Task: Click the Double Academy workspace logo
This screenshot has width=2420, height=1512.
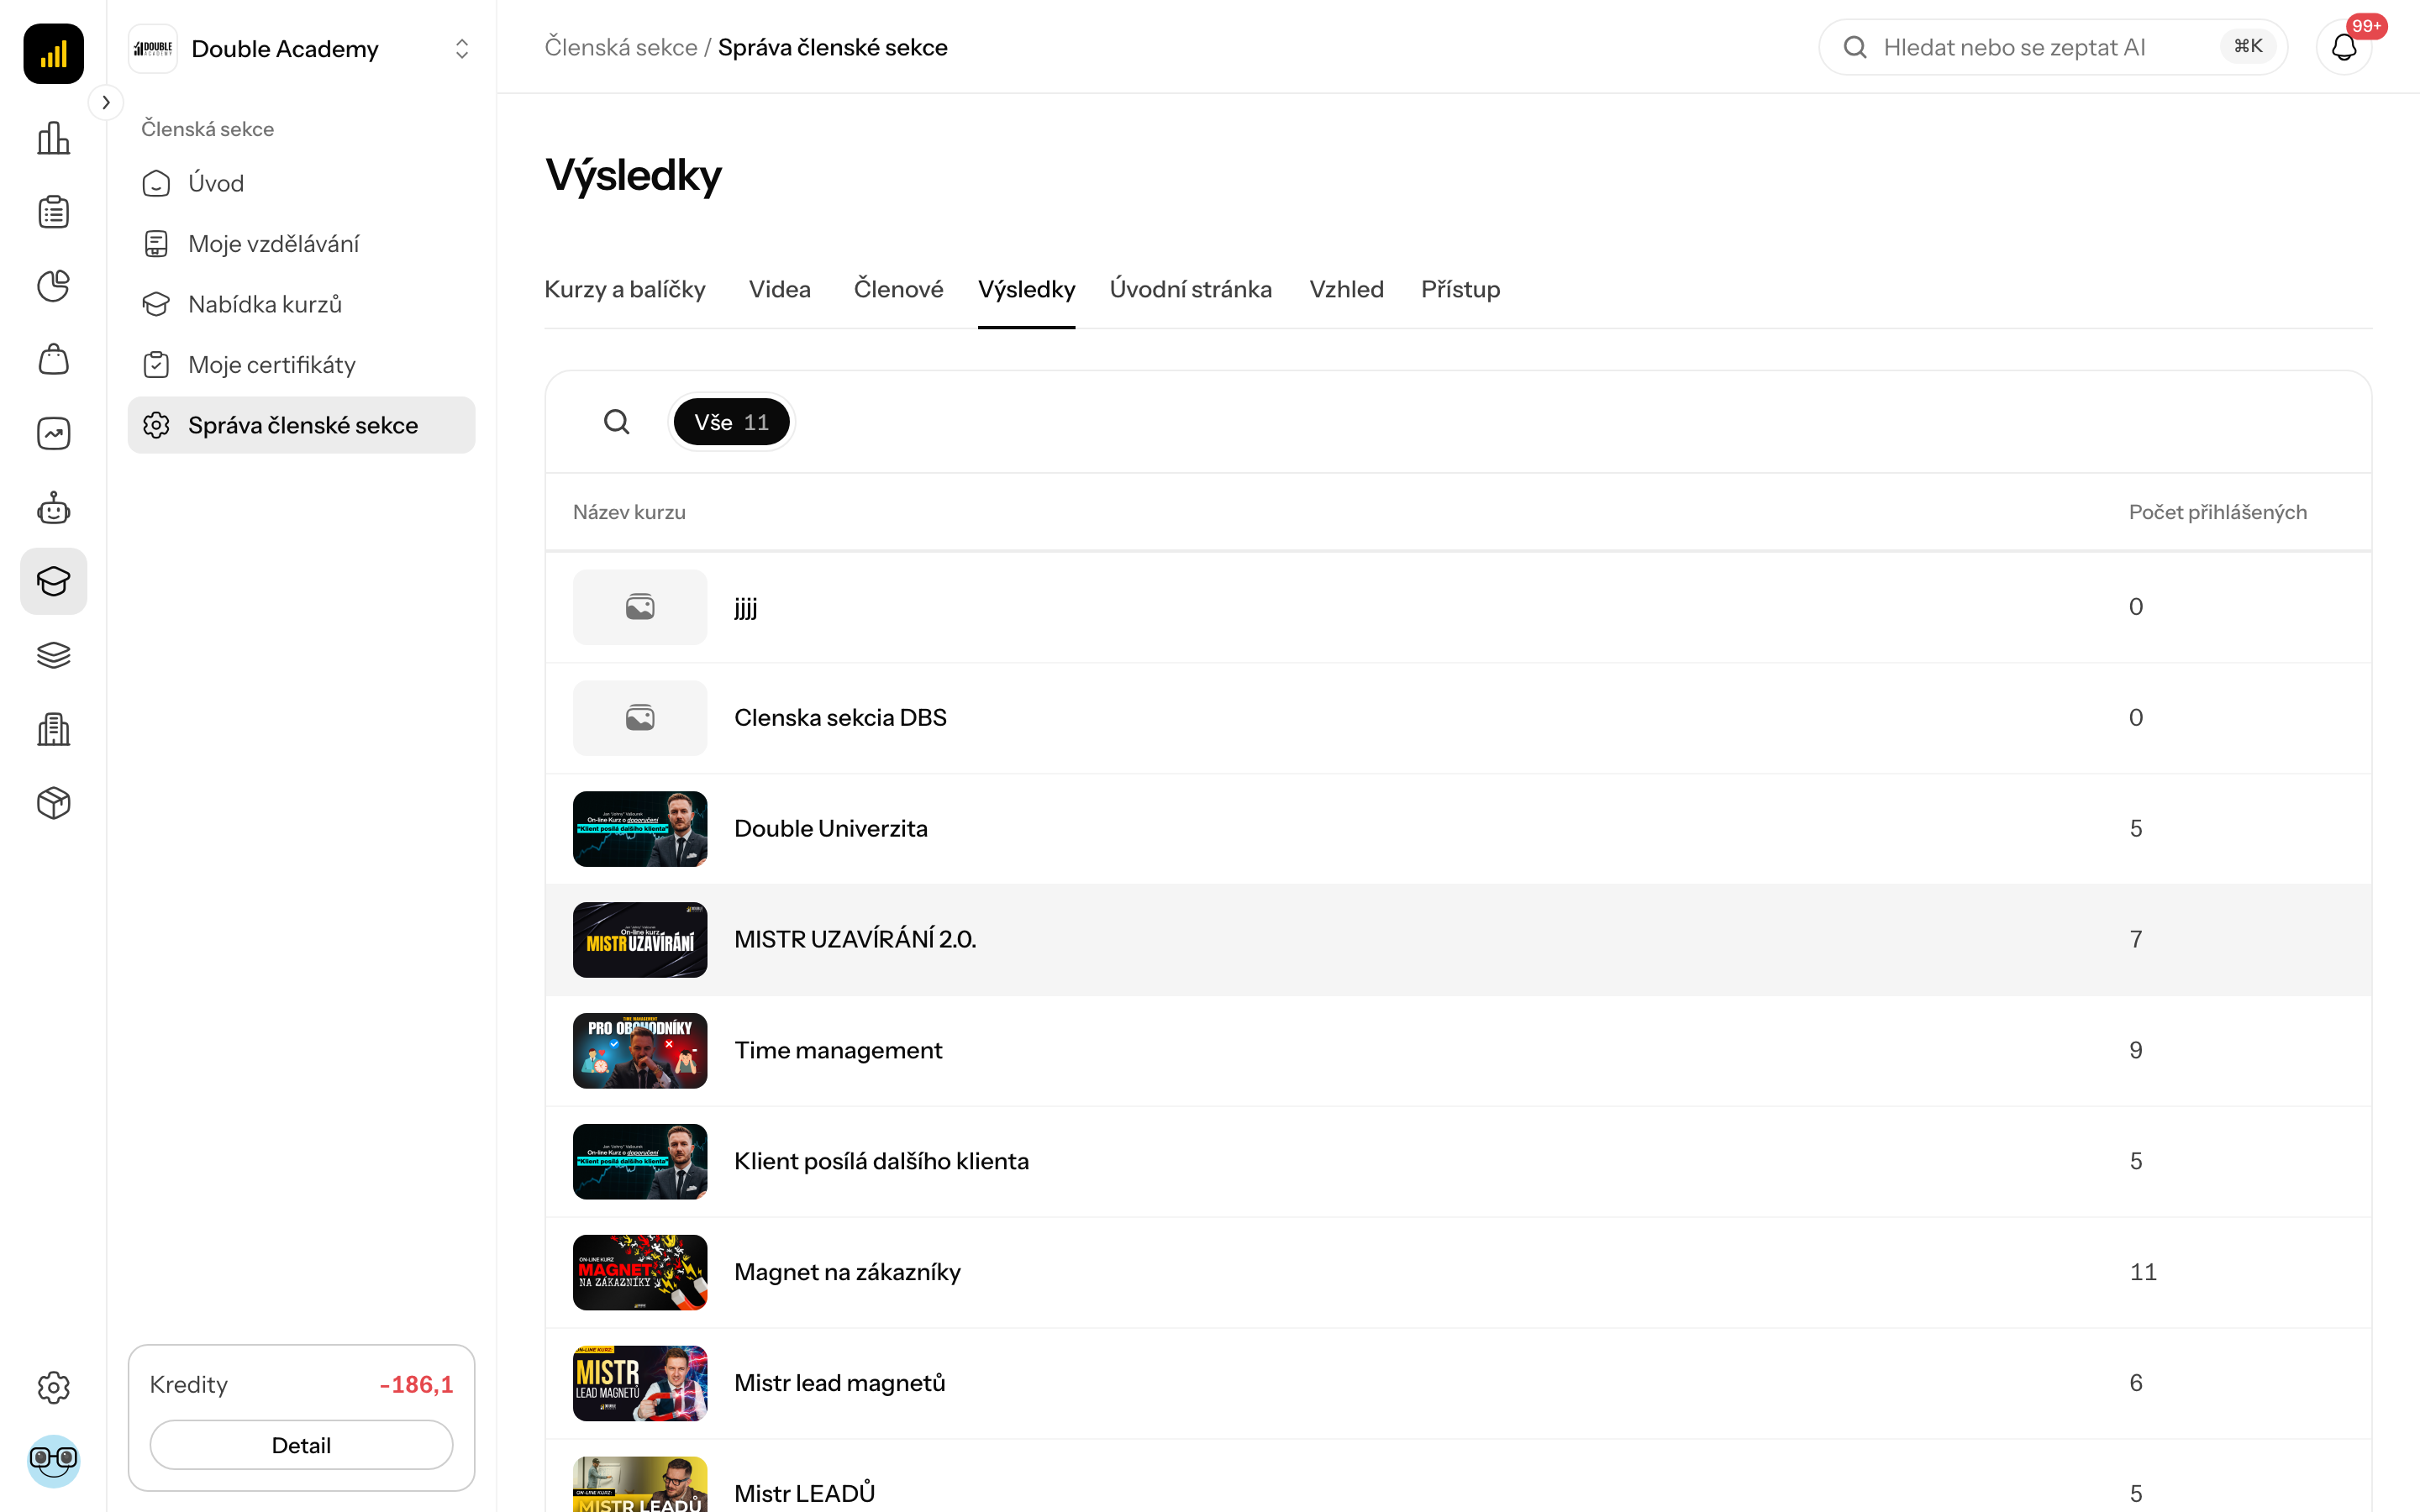Action: point(153,48)
